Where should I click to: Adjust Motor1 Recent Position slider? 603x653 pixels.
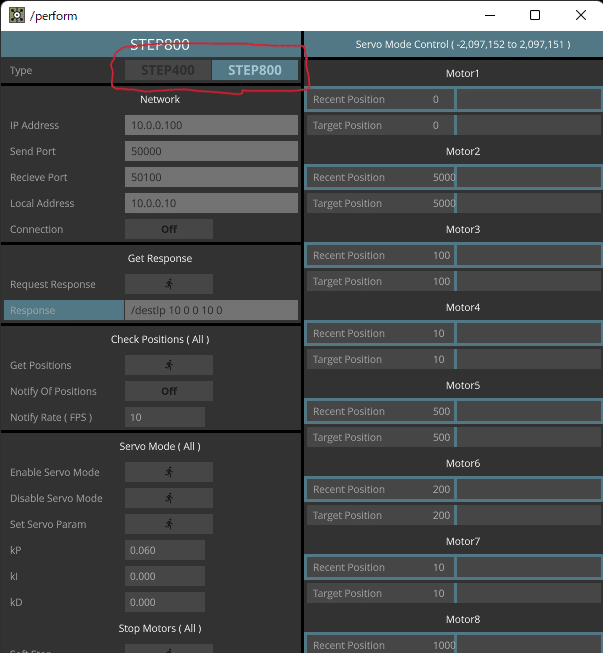point(453,99)
